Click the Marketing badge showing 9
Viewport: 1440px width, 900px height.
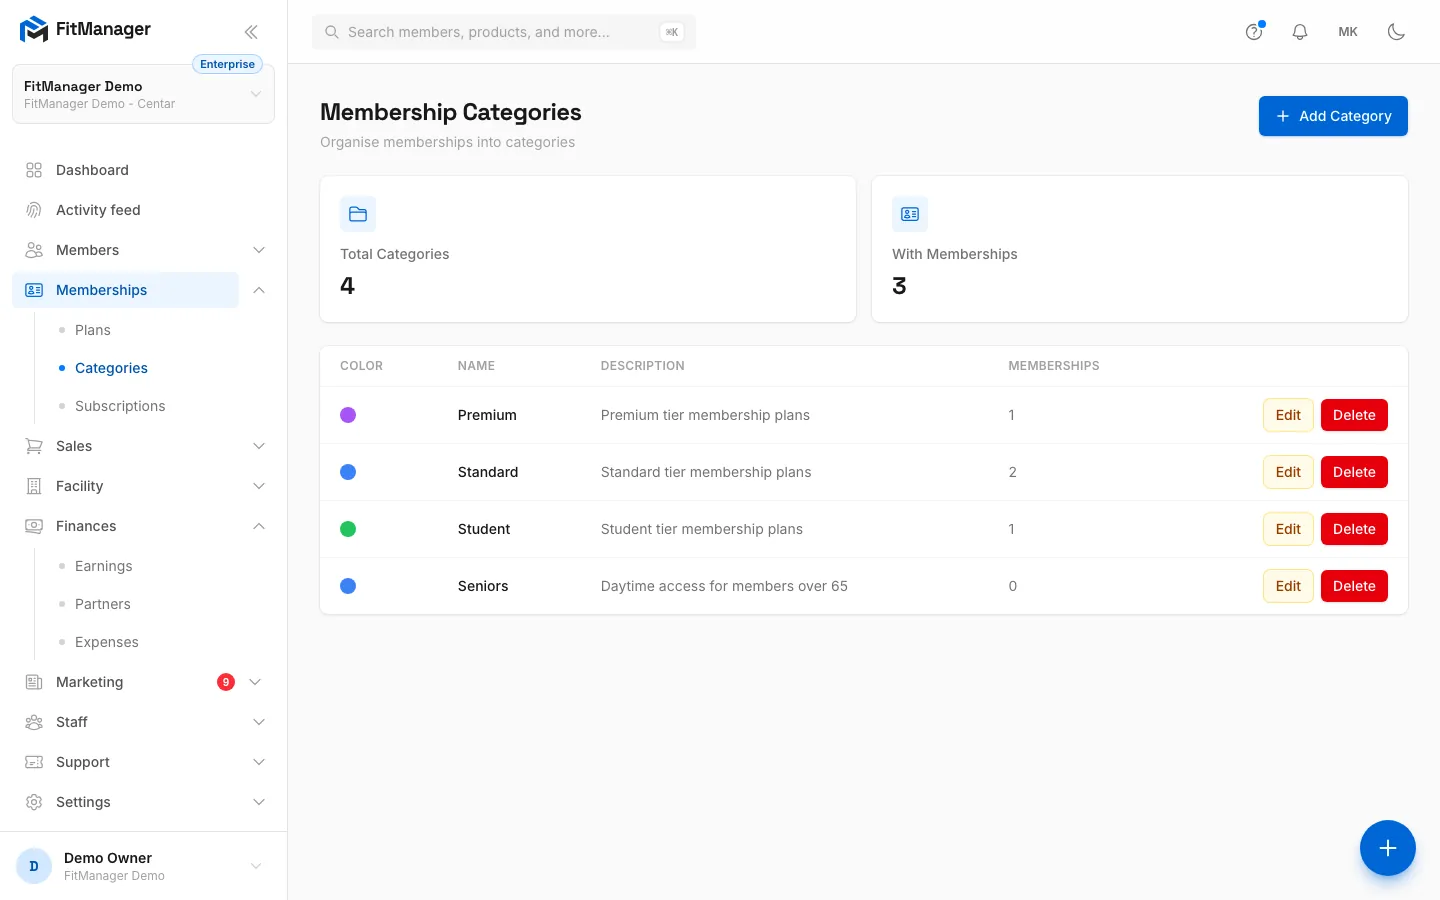[226, 682]
